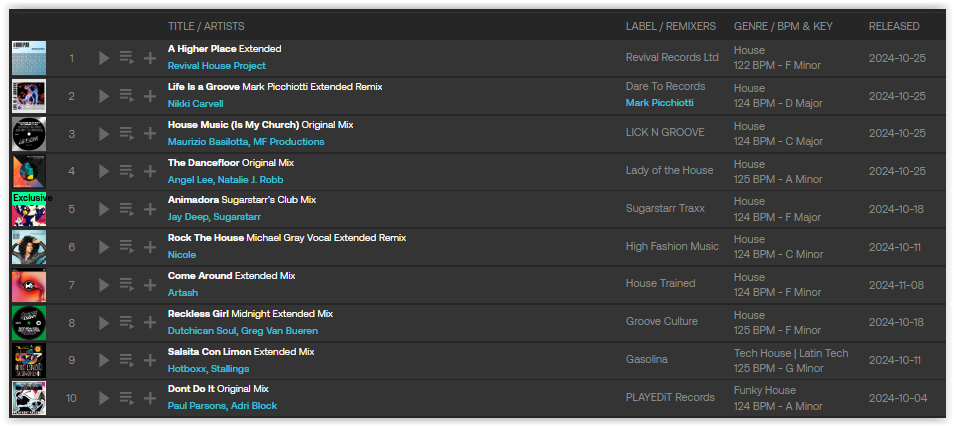Viewport: 954px width, 426px height.
Task: Add Life Is a Groove to queue
Action: point(127,96)
